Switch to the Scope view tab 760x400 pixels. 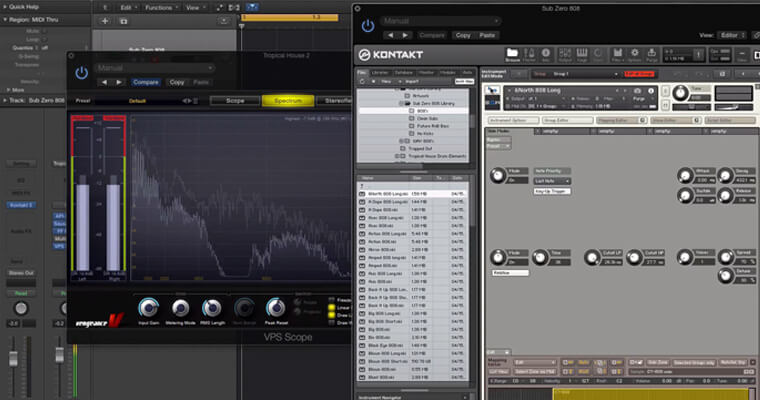[235, 101]
